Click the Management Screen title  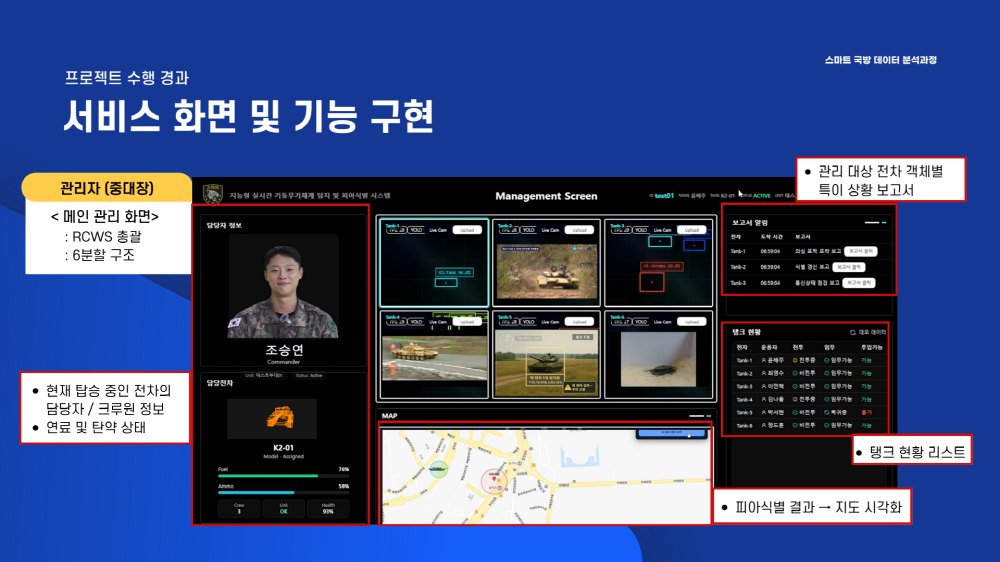point(546,196)
